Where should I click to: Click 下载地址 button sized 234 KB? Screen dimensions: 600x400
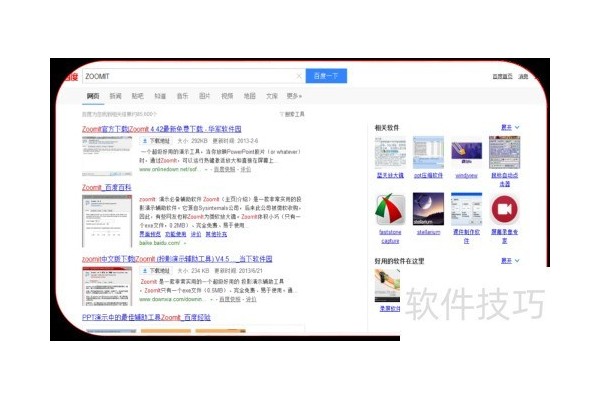click(156, 271)
